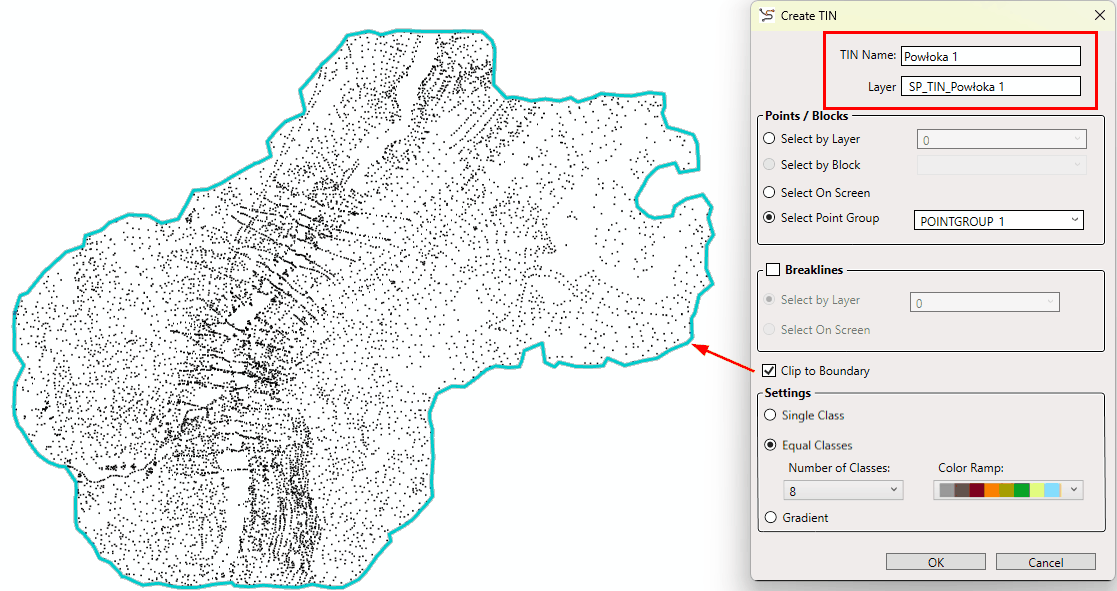Choose the Gradient setting option
Viewport: 1117px width, 591px height.
[769, 518]
